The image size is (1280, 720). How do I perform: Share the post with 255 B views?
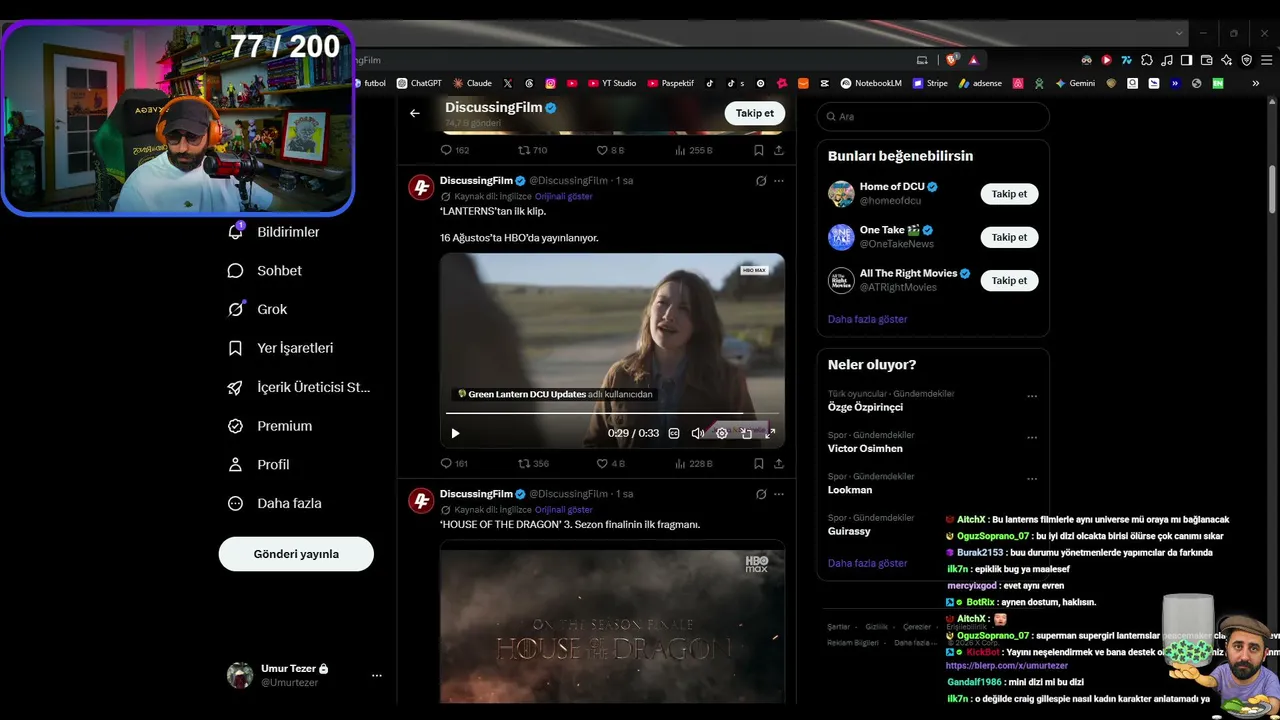tap(779, 150)
